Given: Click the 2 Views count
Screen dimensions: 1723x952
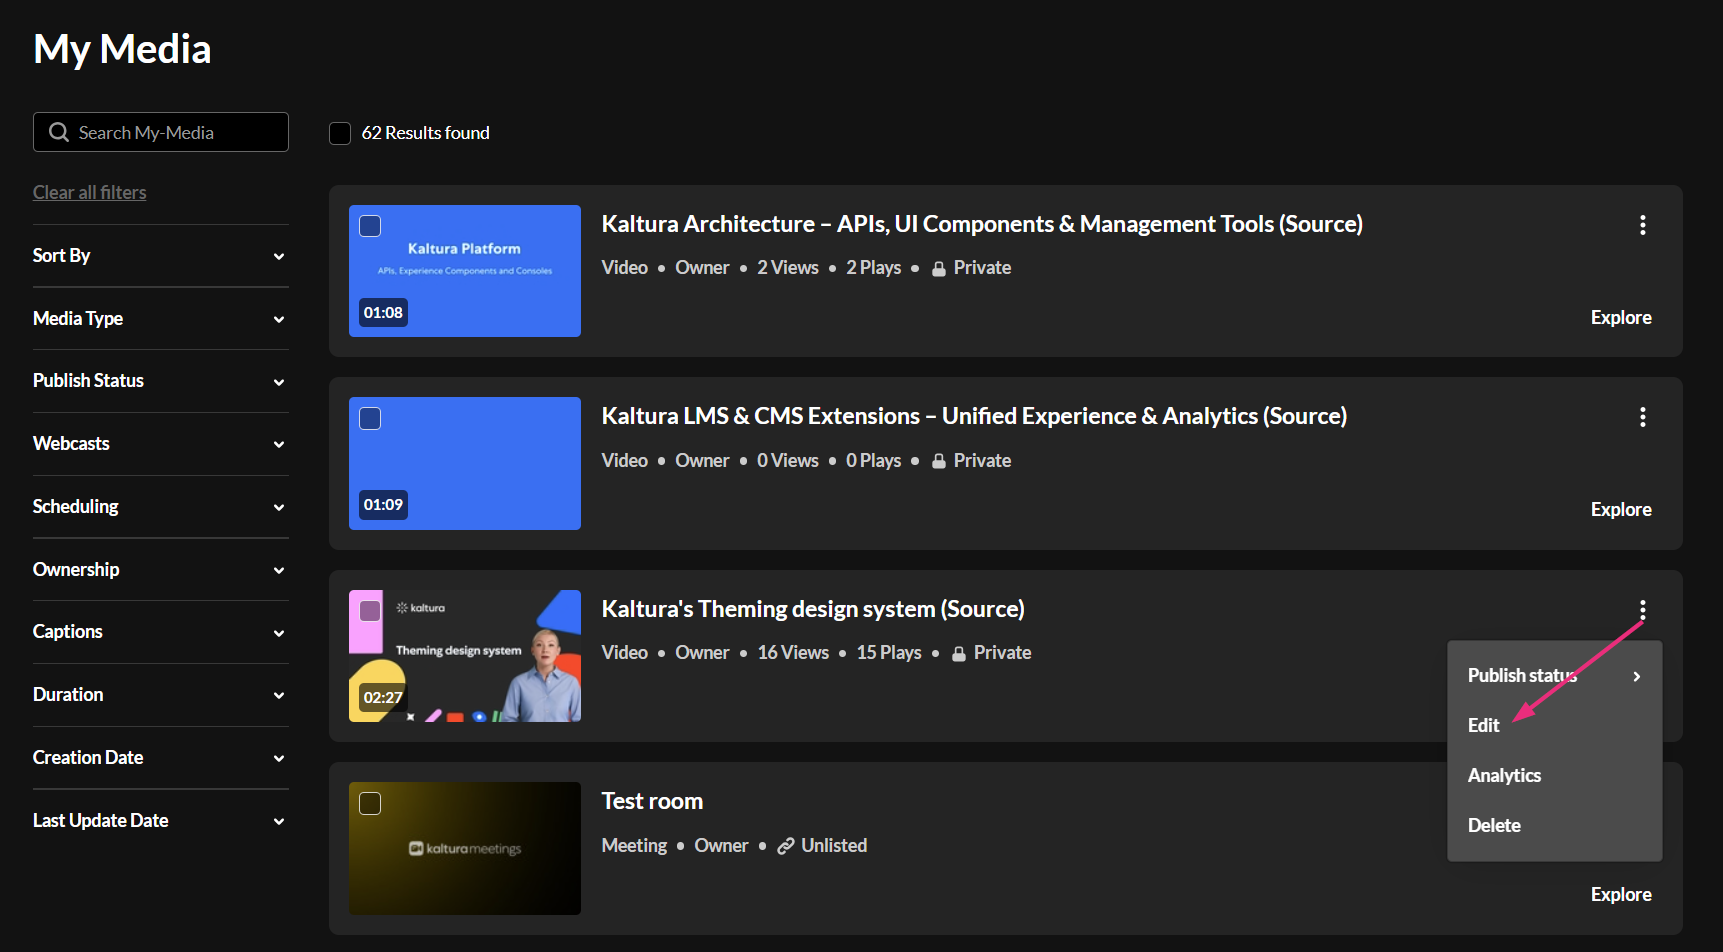Looking at the screenshot, I should 788,268.
